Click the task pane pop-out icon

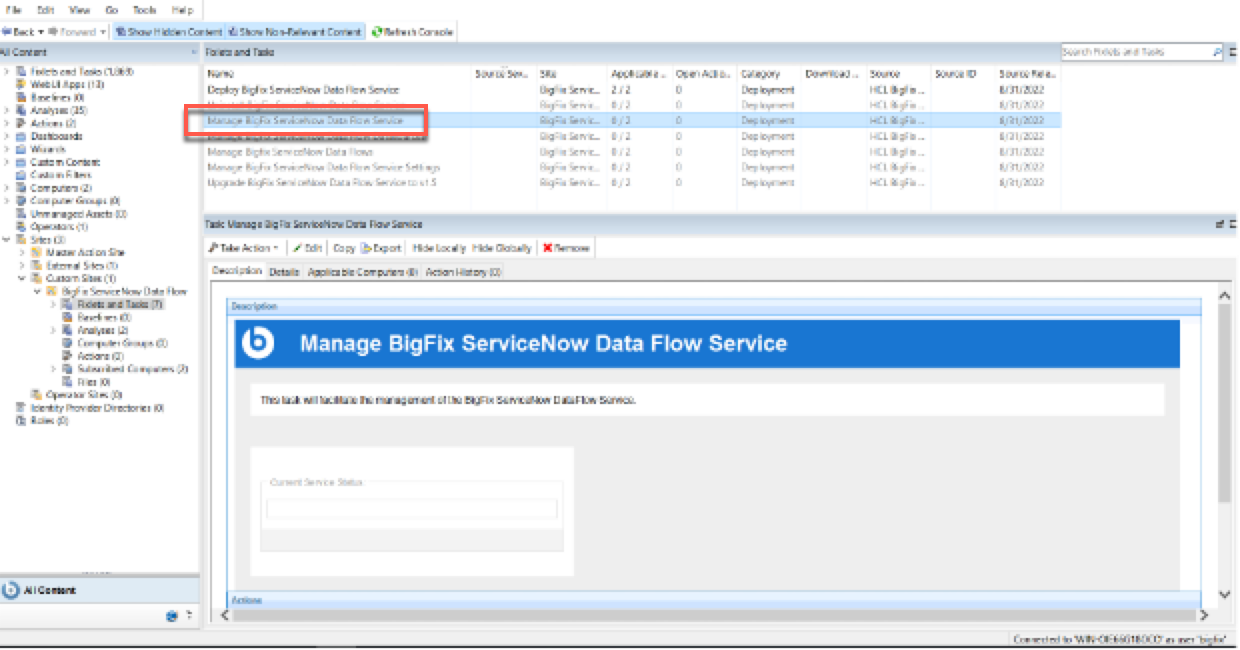tap(1219, 225)
